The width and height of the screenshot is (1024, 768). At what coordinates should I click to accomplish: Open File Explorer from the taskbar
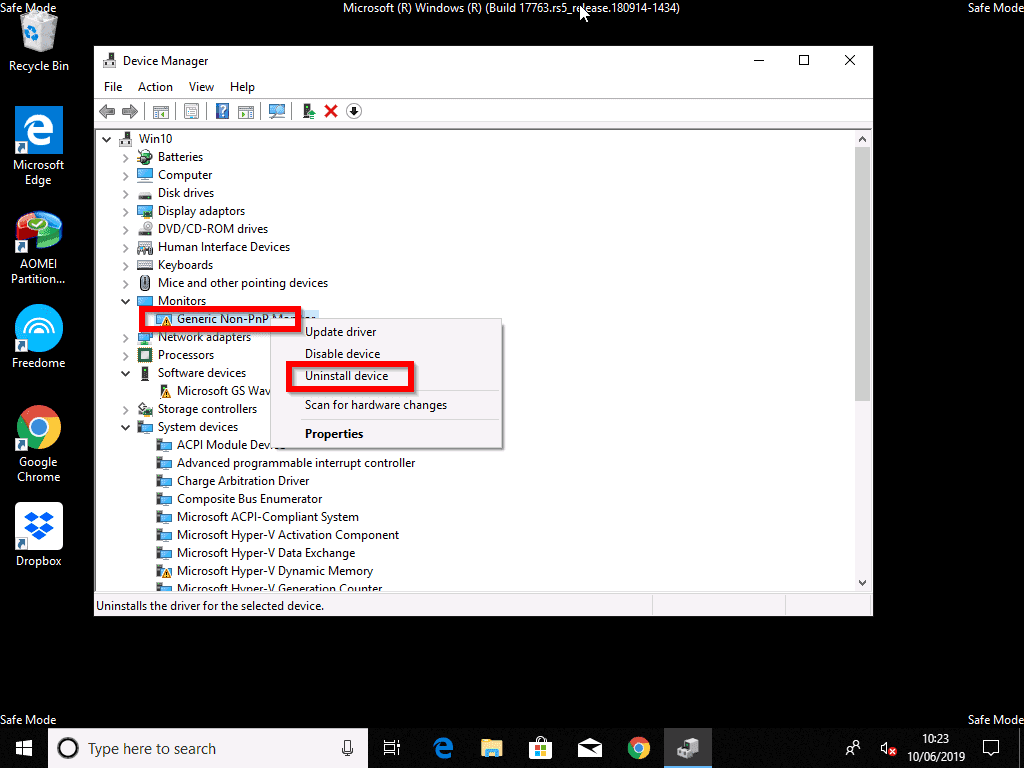pyautogui.click(x=492, y=748)
